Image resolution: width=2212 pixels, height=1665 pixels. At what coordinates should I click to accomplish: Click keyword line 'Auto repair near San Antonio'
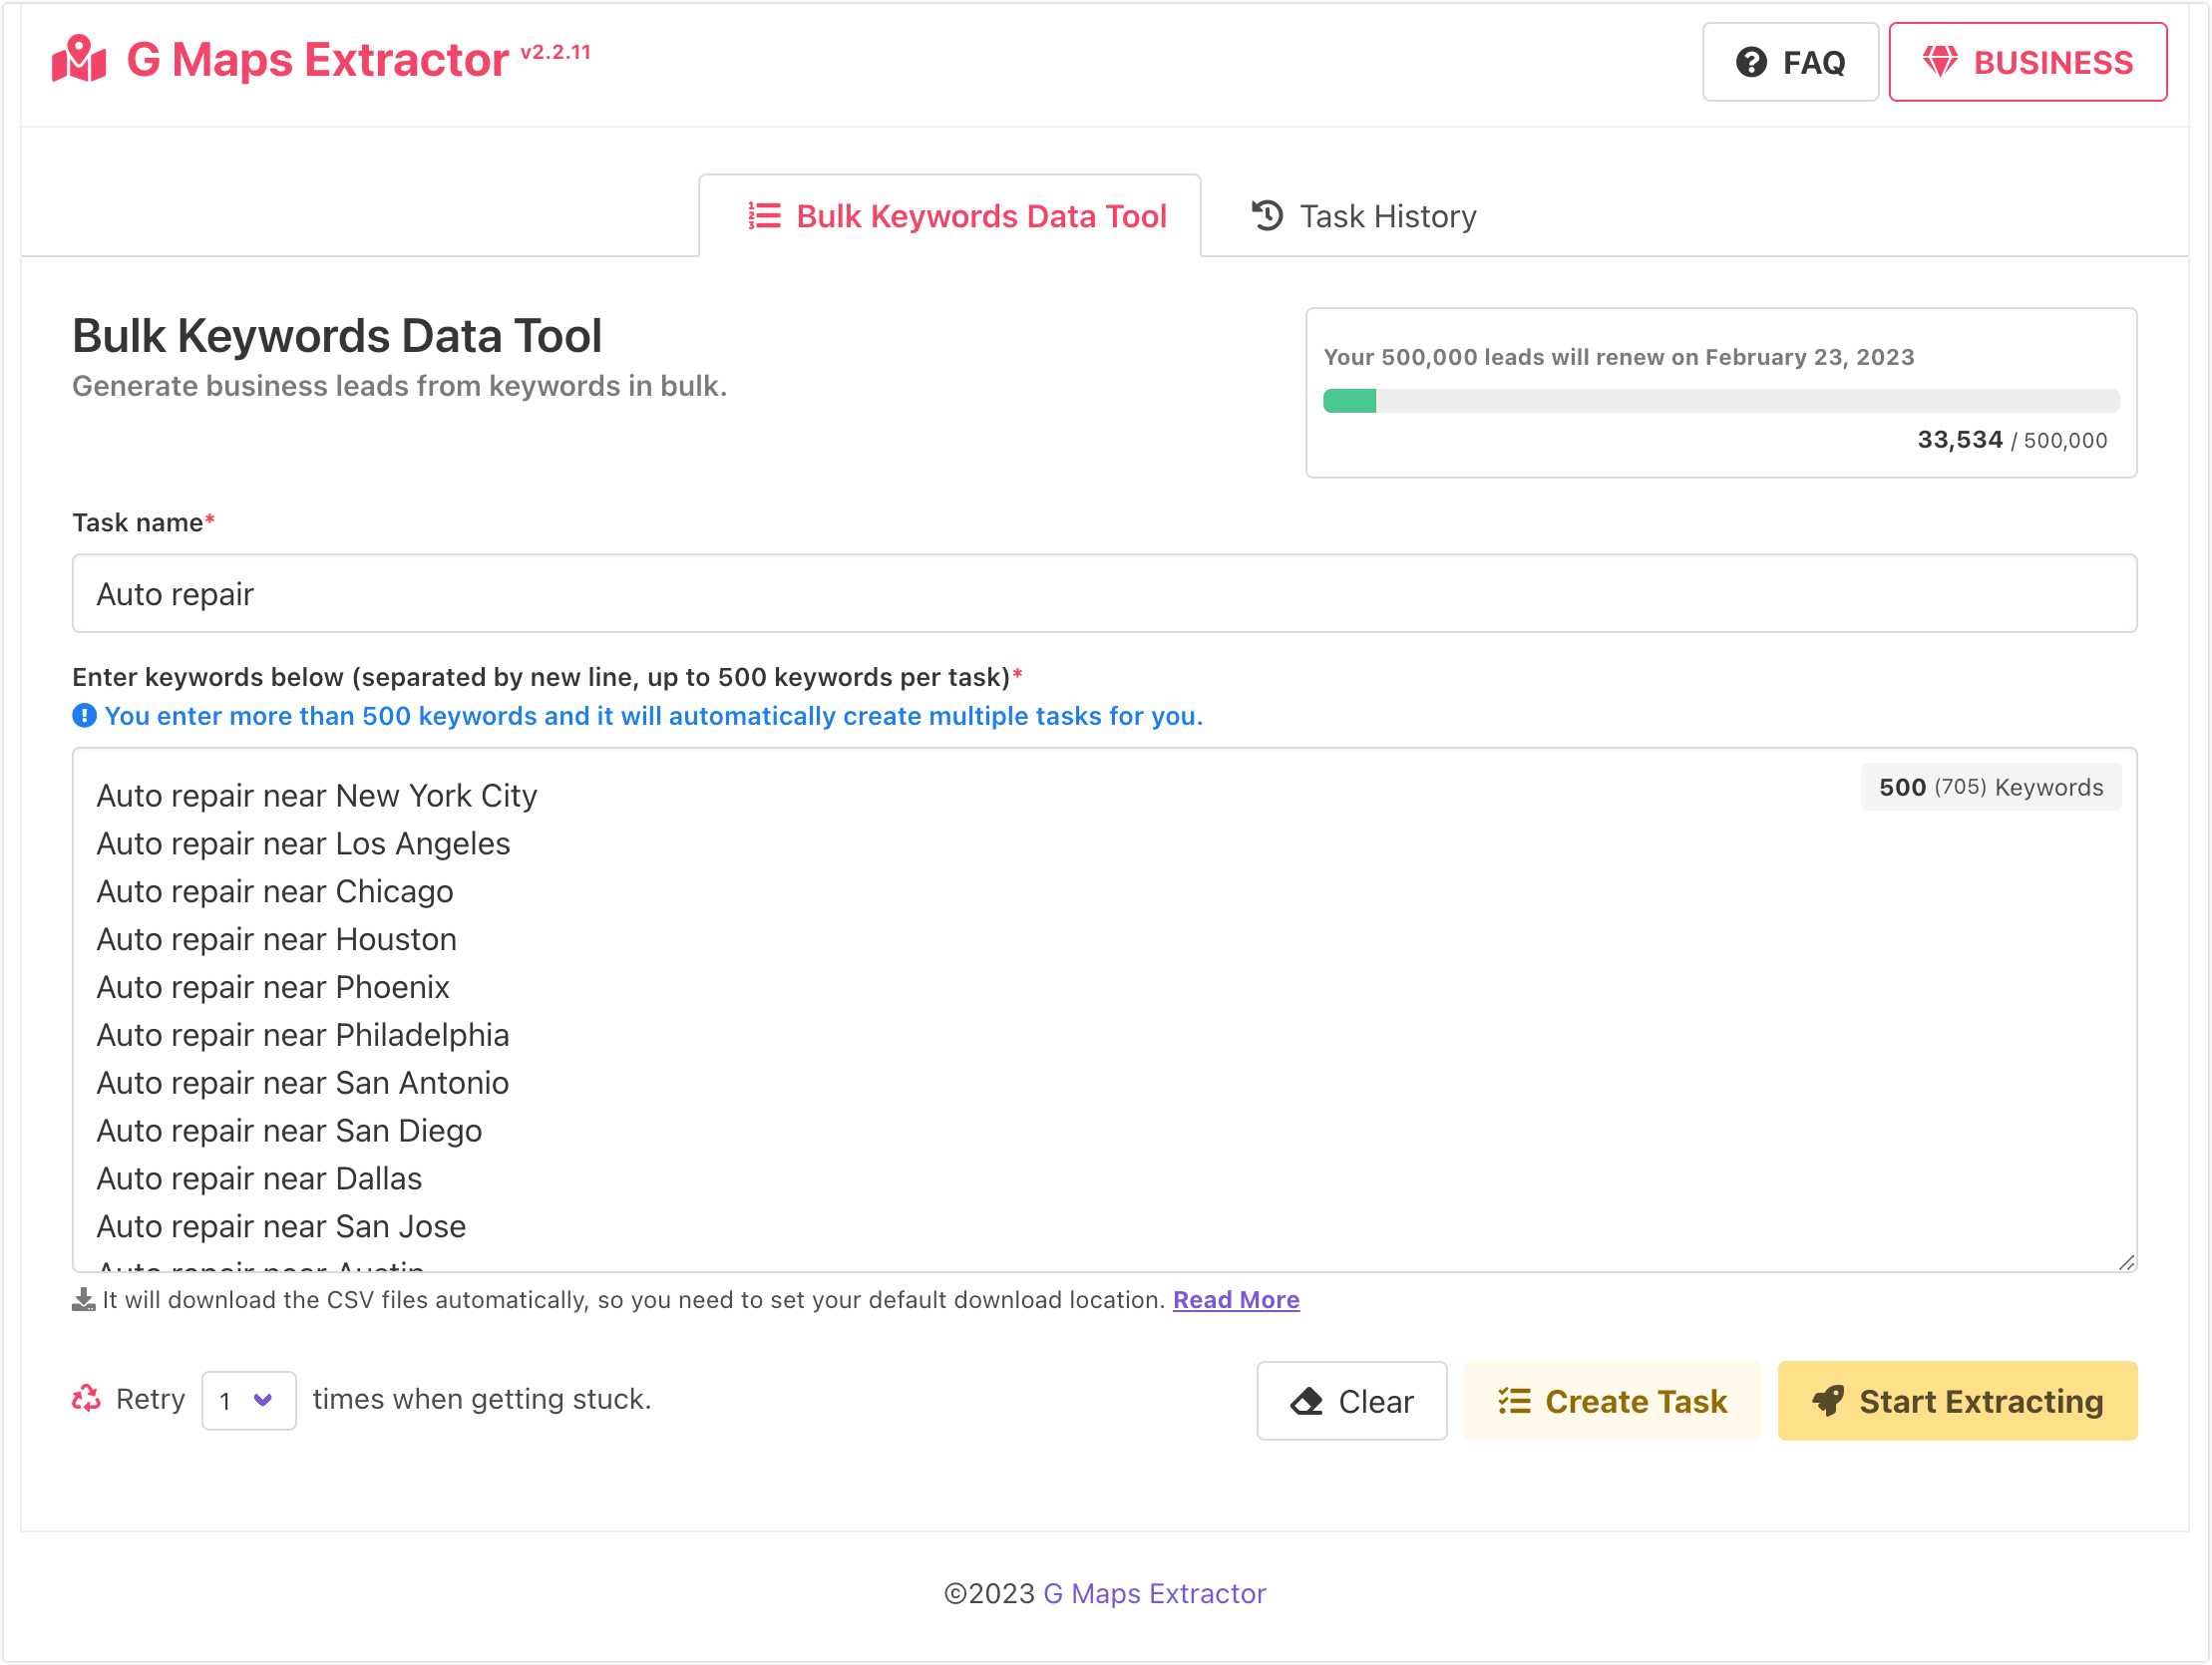(302, 1083)
